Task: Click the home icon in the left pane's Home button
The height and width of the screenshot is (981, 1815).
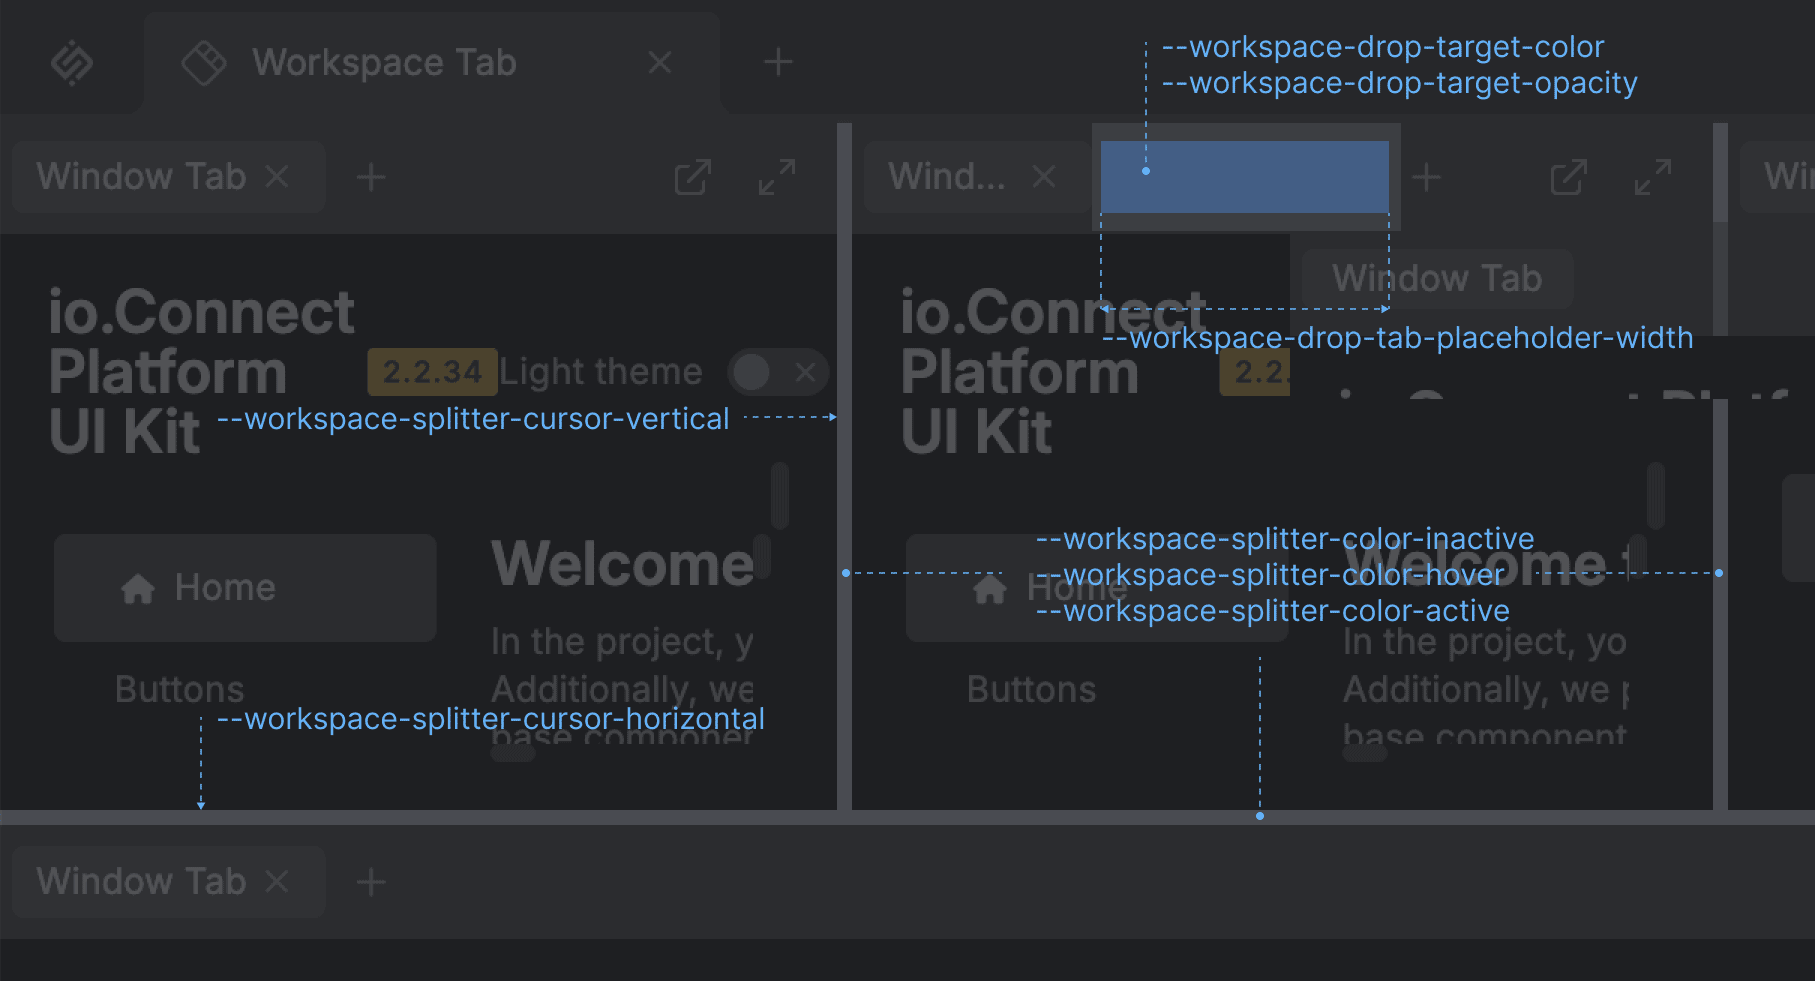Action: point(138,588)
